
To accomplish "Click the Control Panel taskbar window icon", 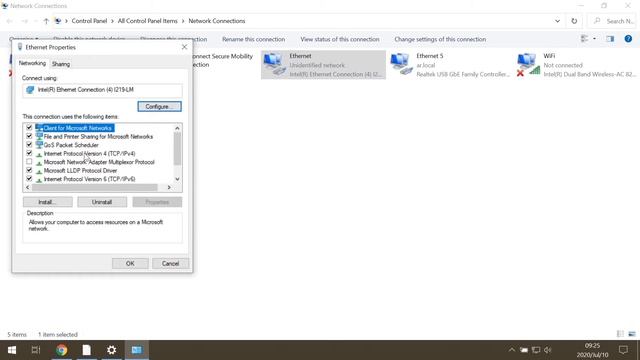I will [137, 350].
